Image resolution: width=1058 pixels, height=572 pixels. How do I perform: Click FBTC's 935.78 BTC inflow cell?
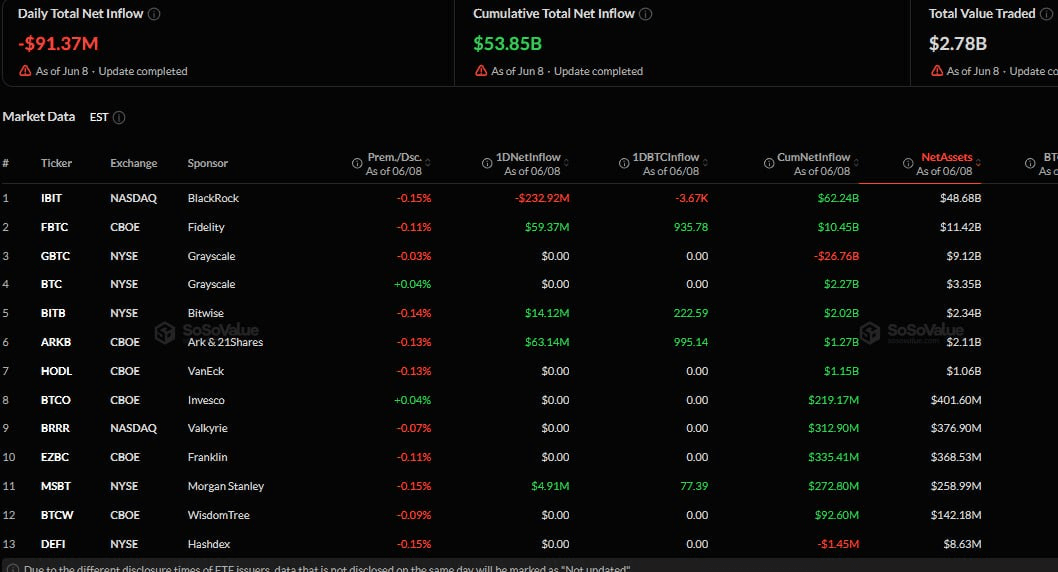tap(691, 227)
